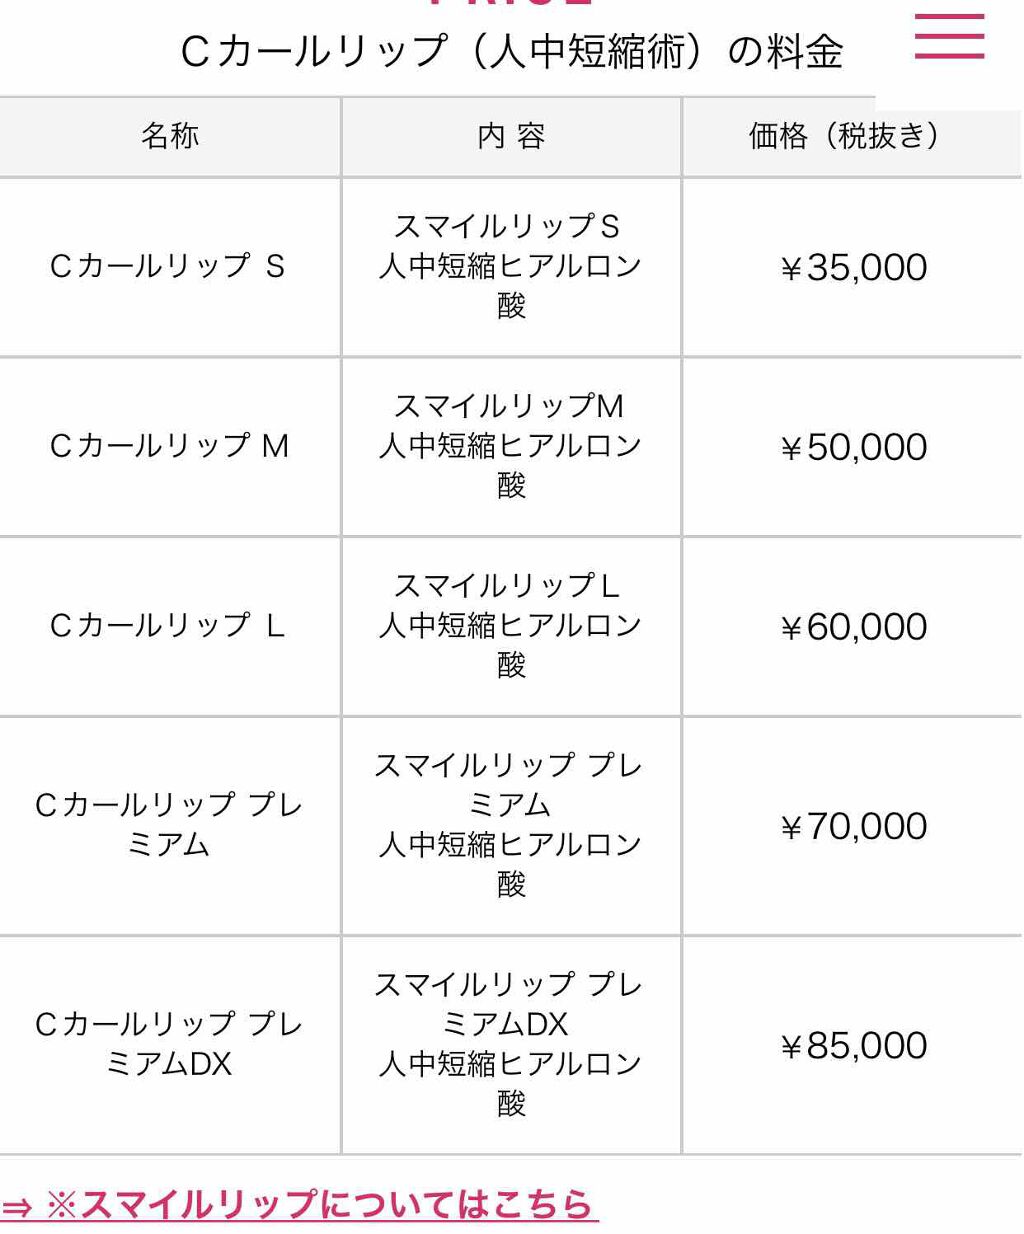Viewport: 1024px width, 1234px height.
Task: Select the Cカールリップ M name cell
Action: pyautogui.click(x=169, y=446)
